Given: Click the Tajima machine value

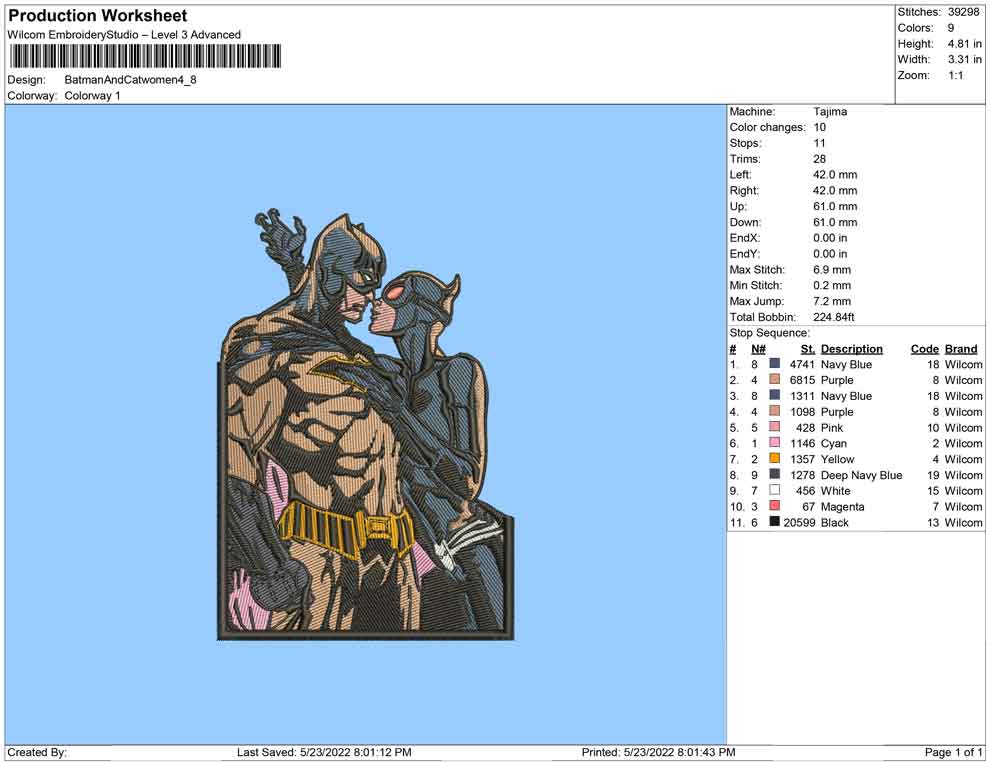Looking at the screenshot, I should (830, 112).
